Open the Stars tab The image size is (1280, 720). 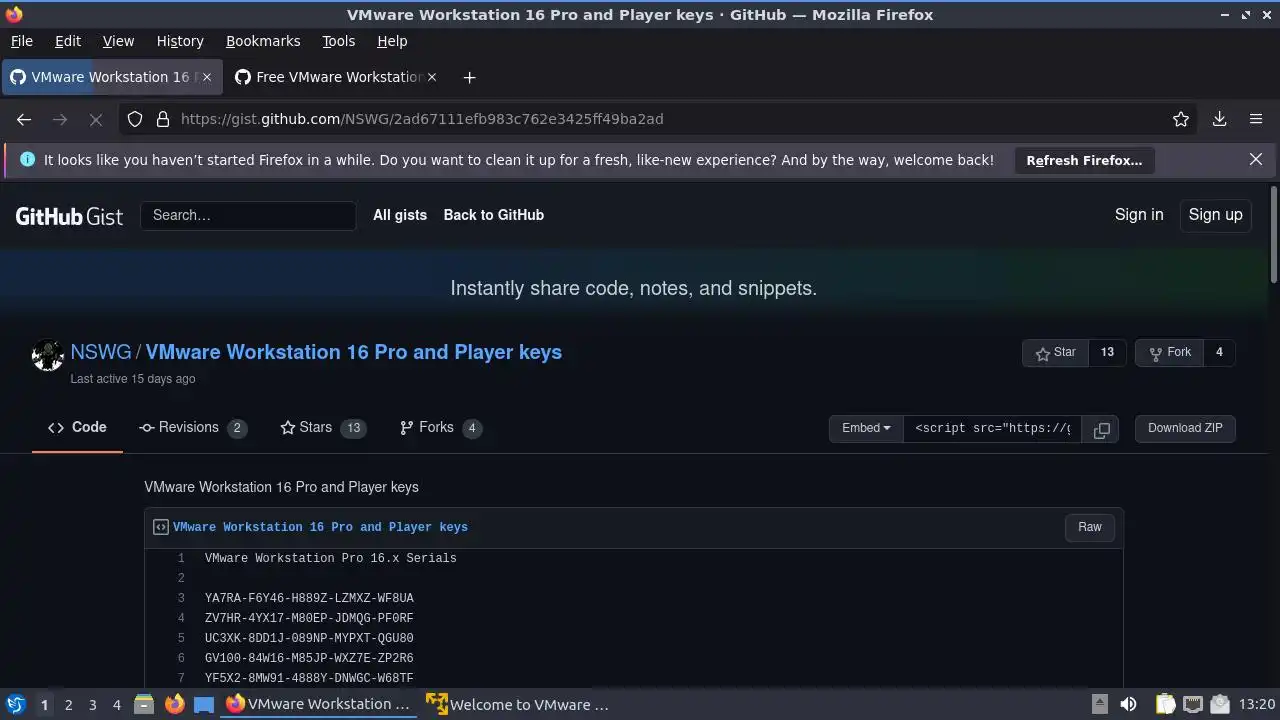[x=323, y=428]
